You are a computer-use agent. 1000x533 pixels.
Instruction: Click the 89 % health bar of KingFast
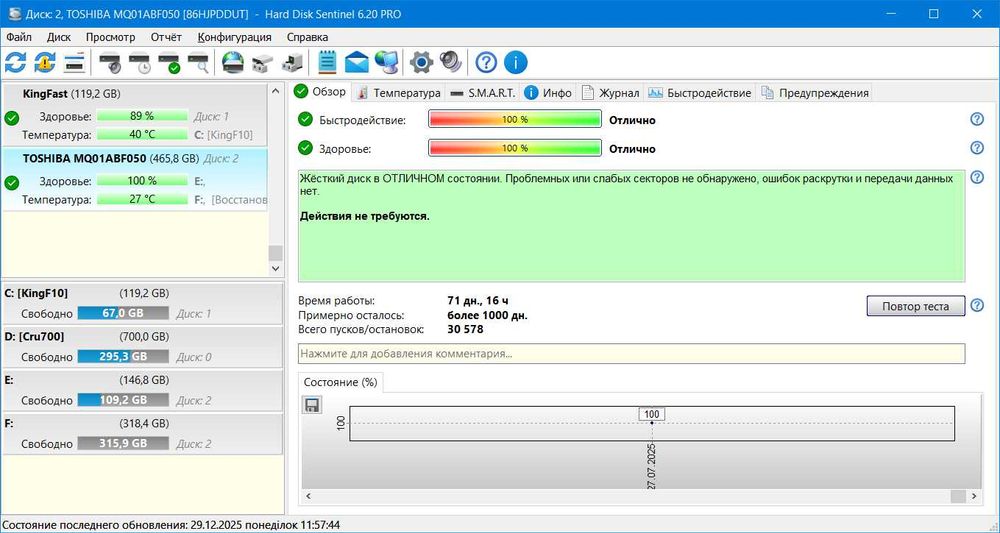pyautogui.click(x=142, y=116)
